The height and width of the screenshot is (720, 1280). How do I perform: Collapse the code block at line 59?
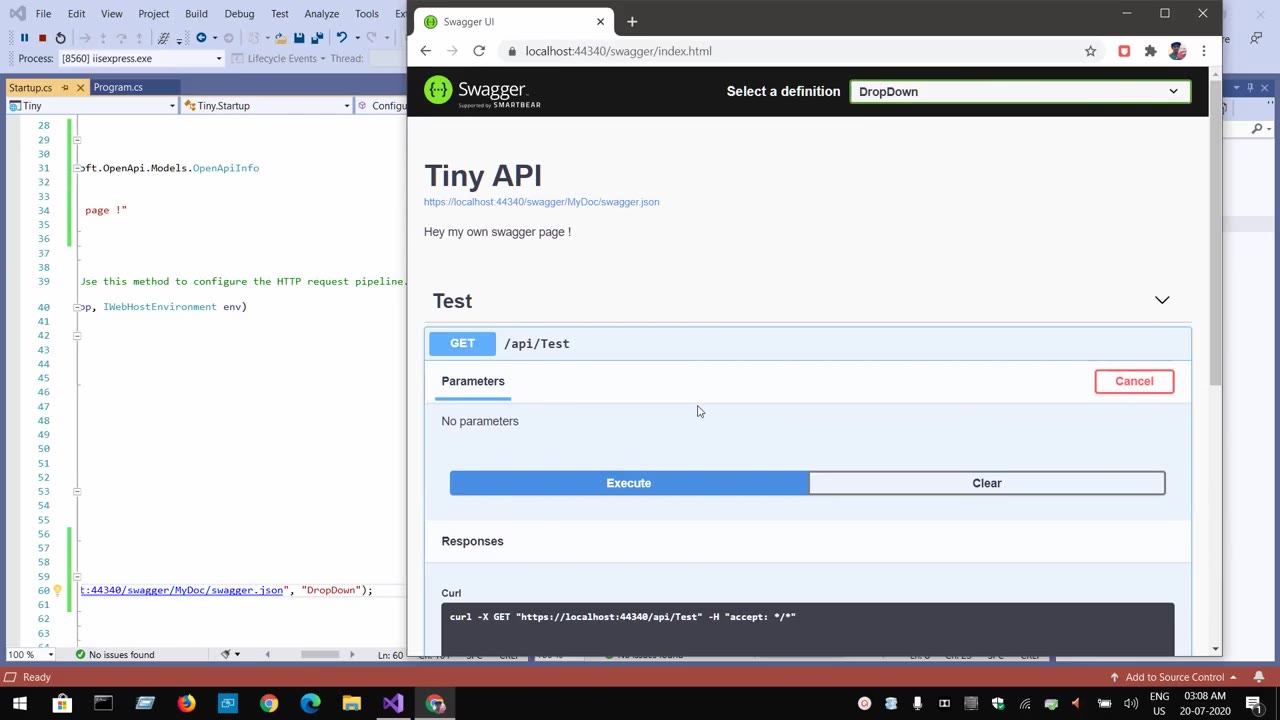click(76, 576)
